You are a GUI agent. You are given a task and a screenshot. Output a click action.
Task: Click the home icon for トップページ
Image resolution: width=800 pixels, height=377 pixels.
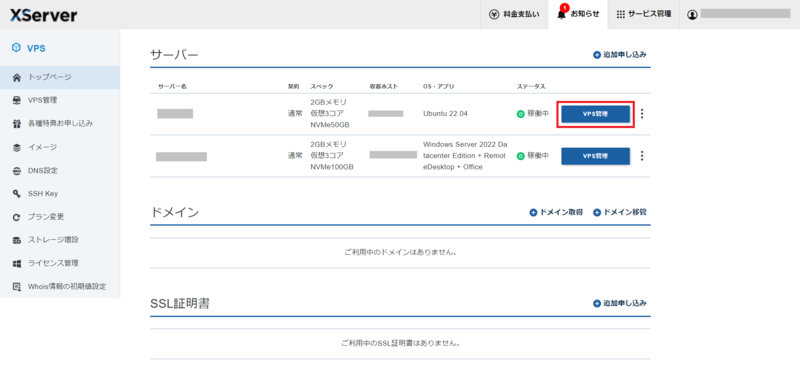tap(17, 78)
